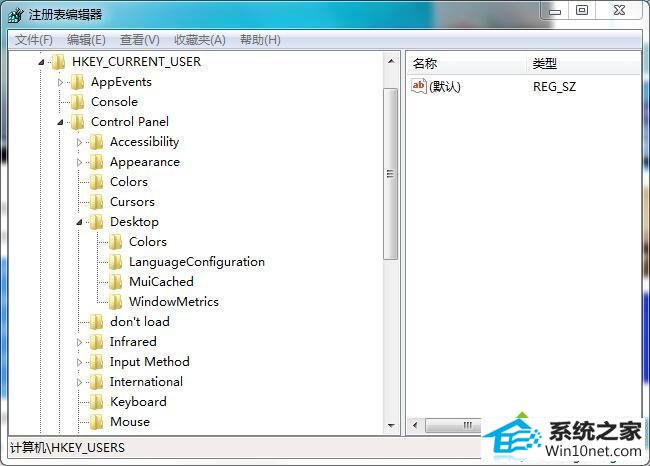Click the (默认) string value icon
650x466 pixels.
pos(419,86)
